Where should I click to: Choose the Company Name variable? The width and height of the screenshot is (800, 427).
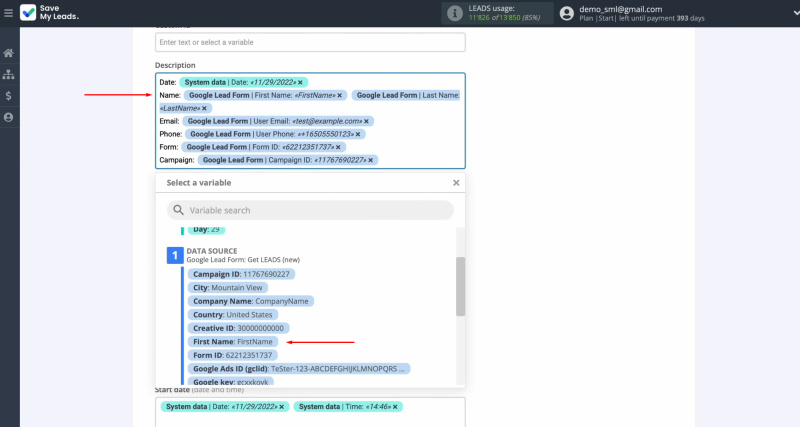point(250,300)
